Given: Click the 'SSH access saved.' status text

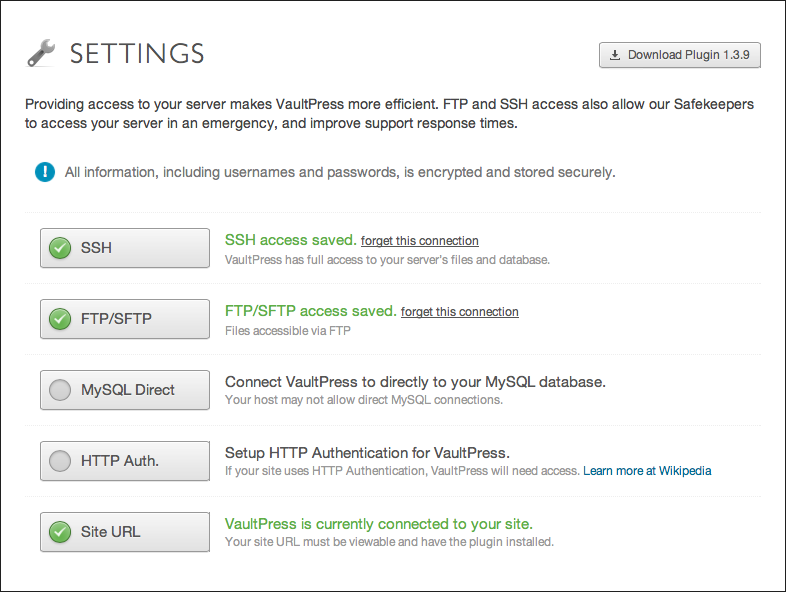Looking at the screenshot, I should click(290, 240).
